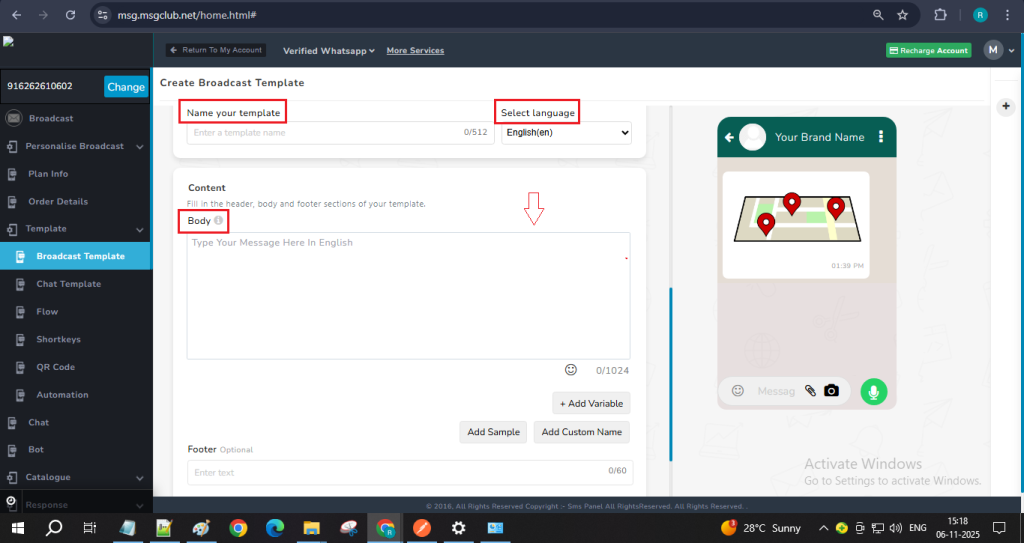Expand the Catalogue sidebar section

point(139,478)
